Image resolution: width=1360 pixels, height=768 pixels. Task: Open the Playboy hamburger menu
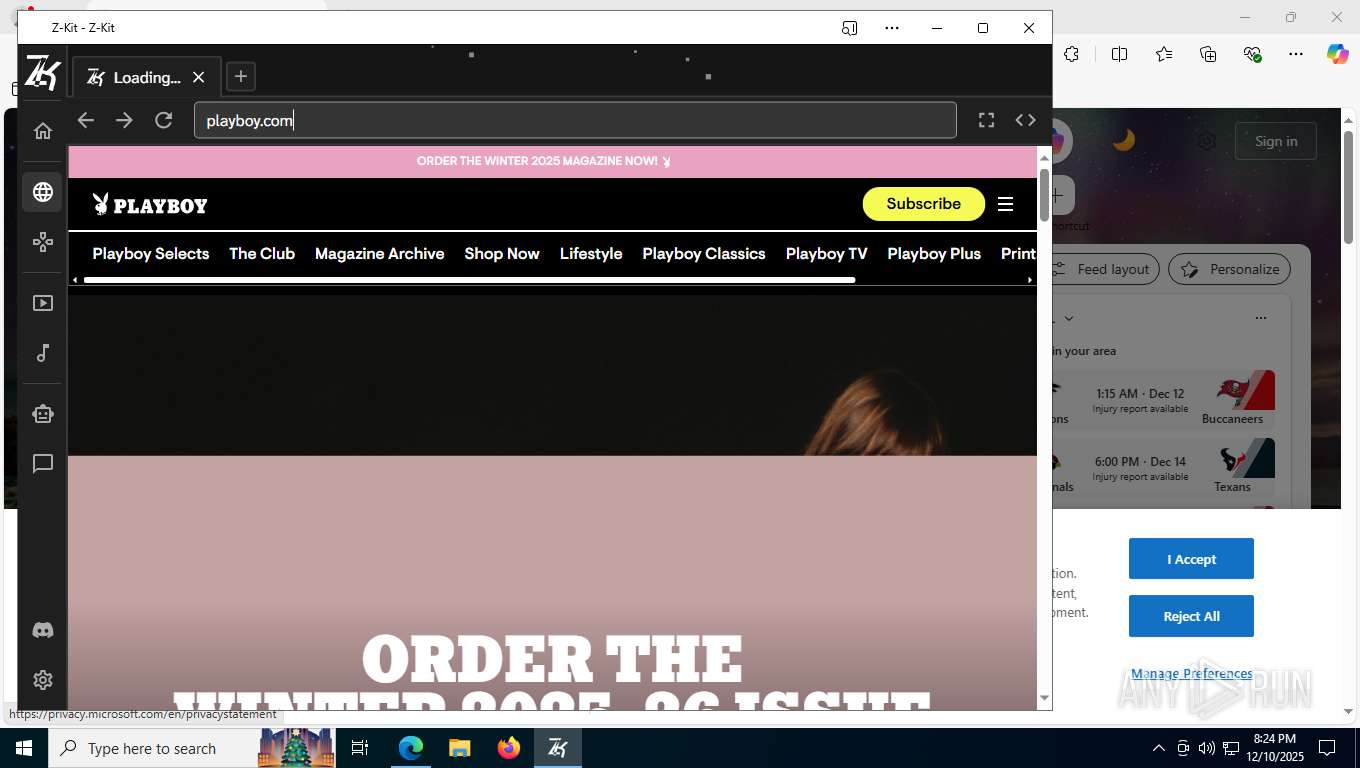pos(1005,204)
